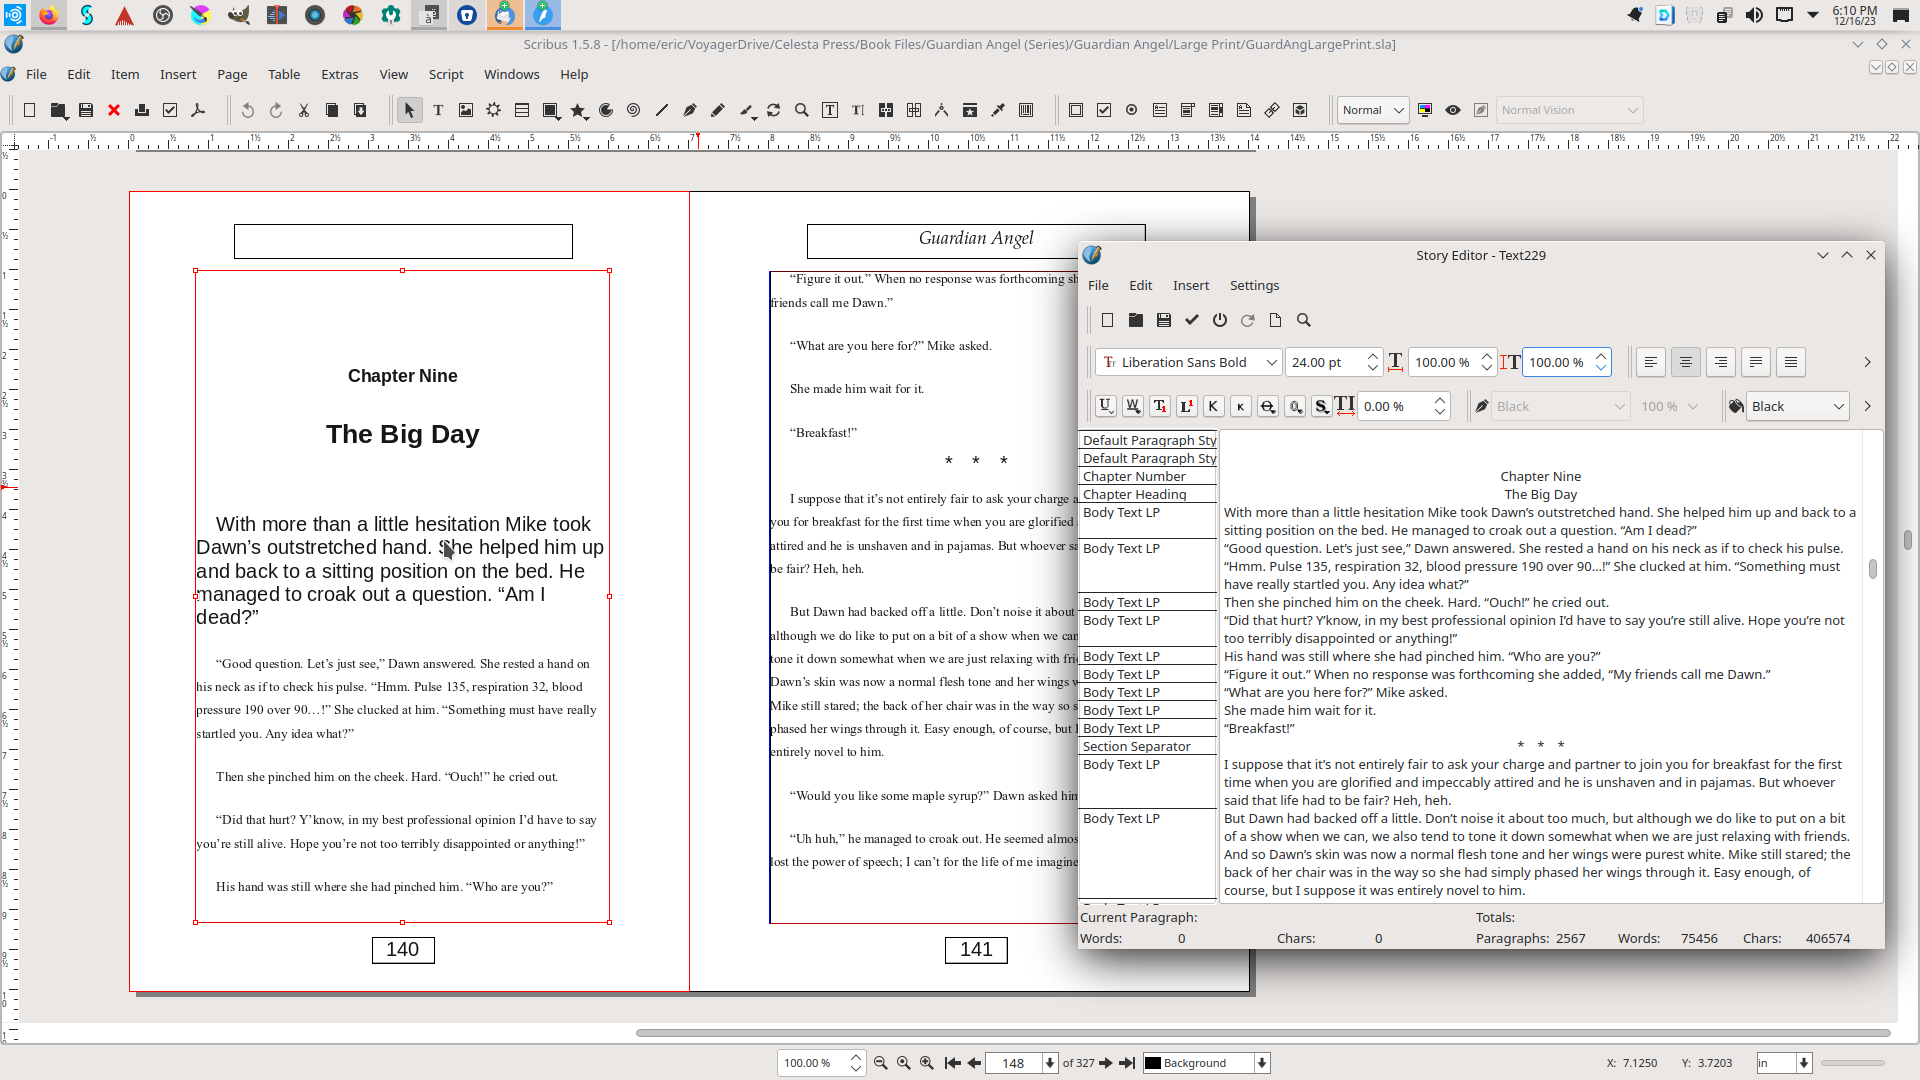Open the Liberation Sans Bold font dropdown

[x=1188, y=362]
